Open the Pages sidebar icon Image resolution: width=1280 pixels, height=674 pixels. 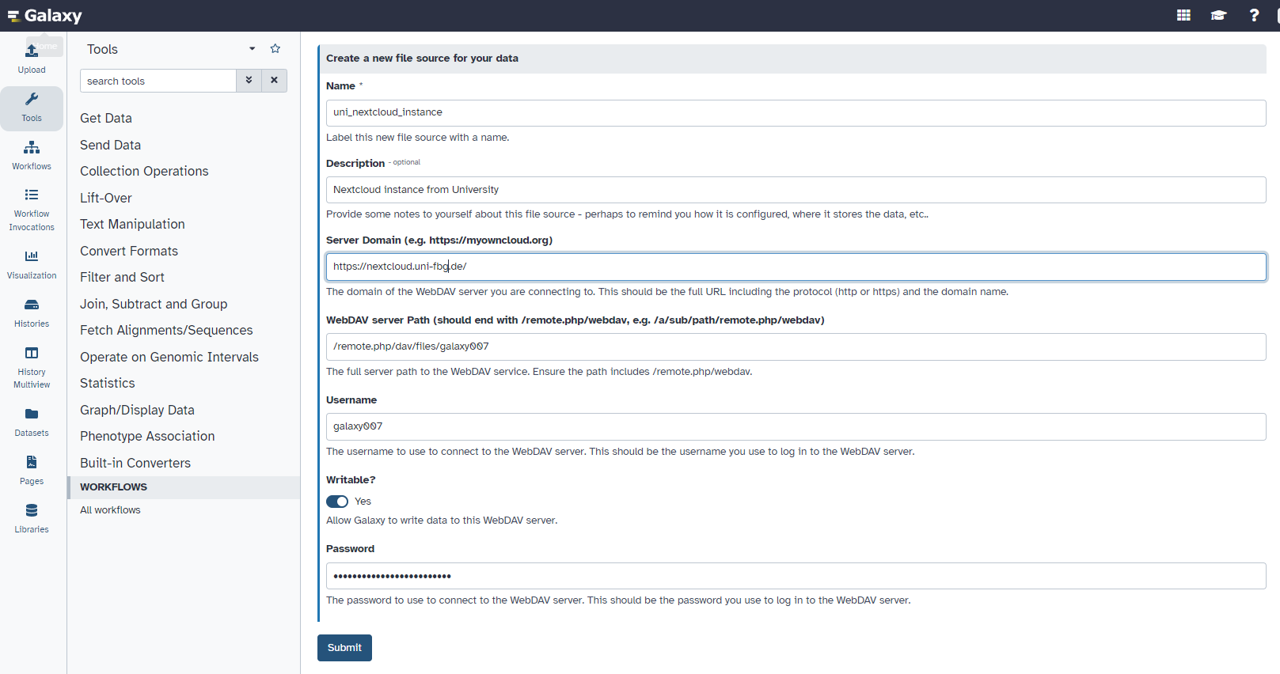[x=31, y=466]
